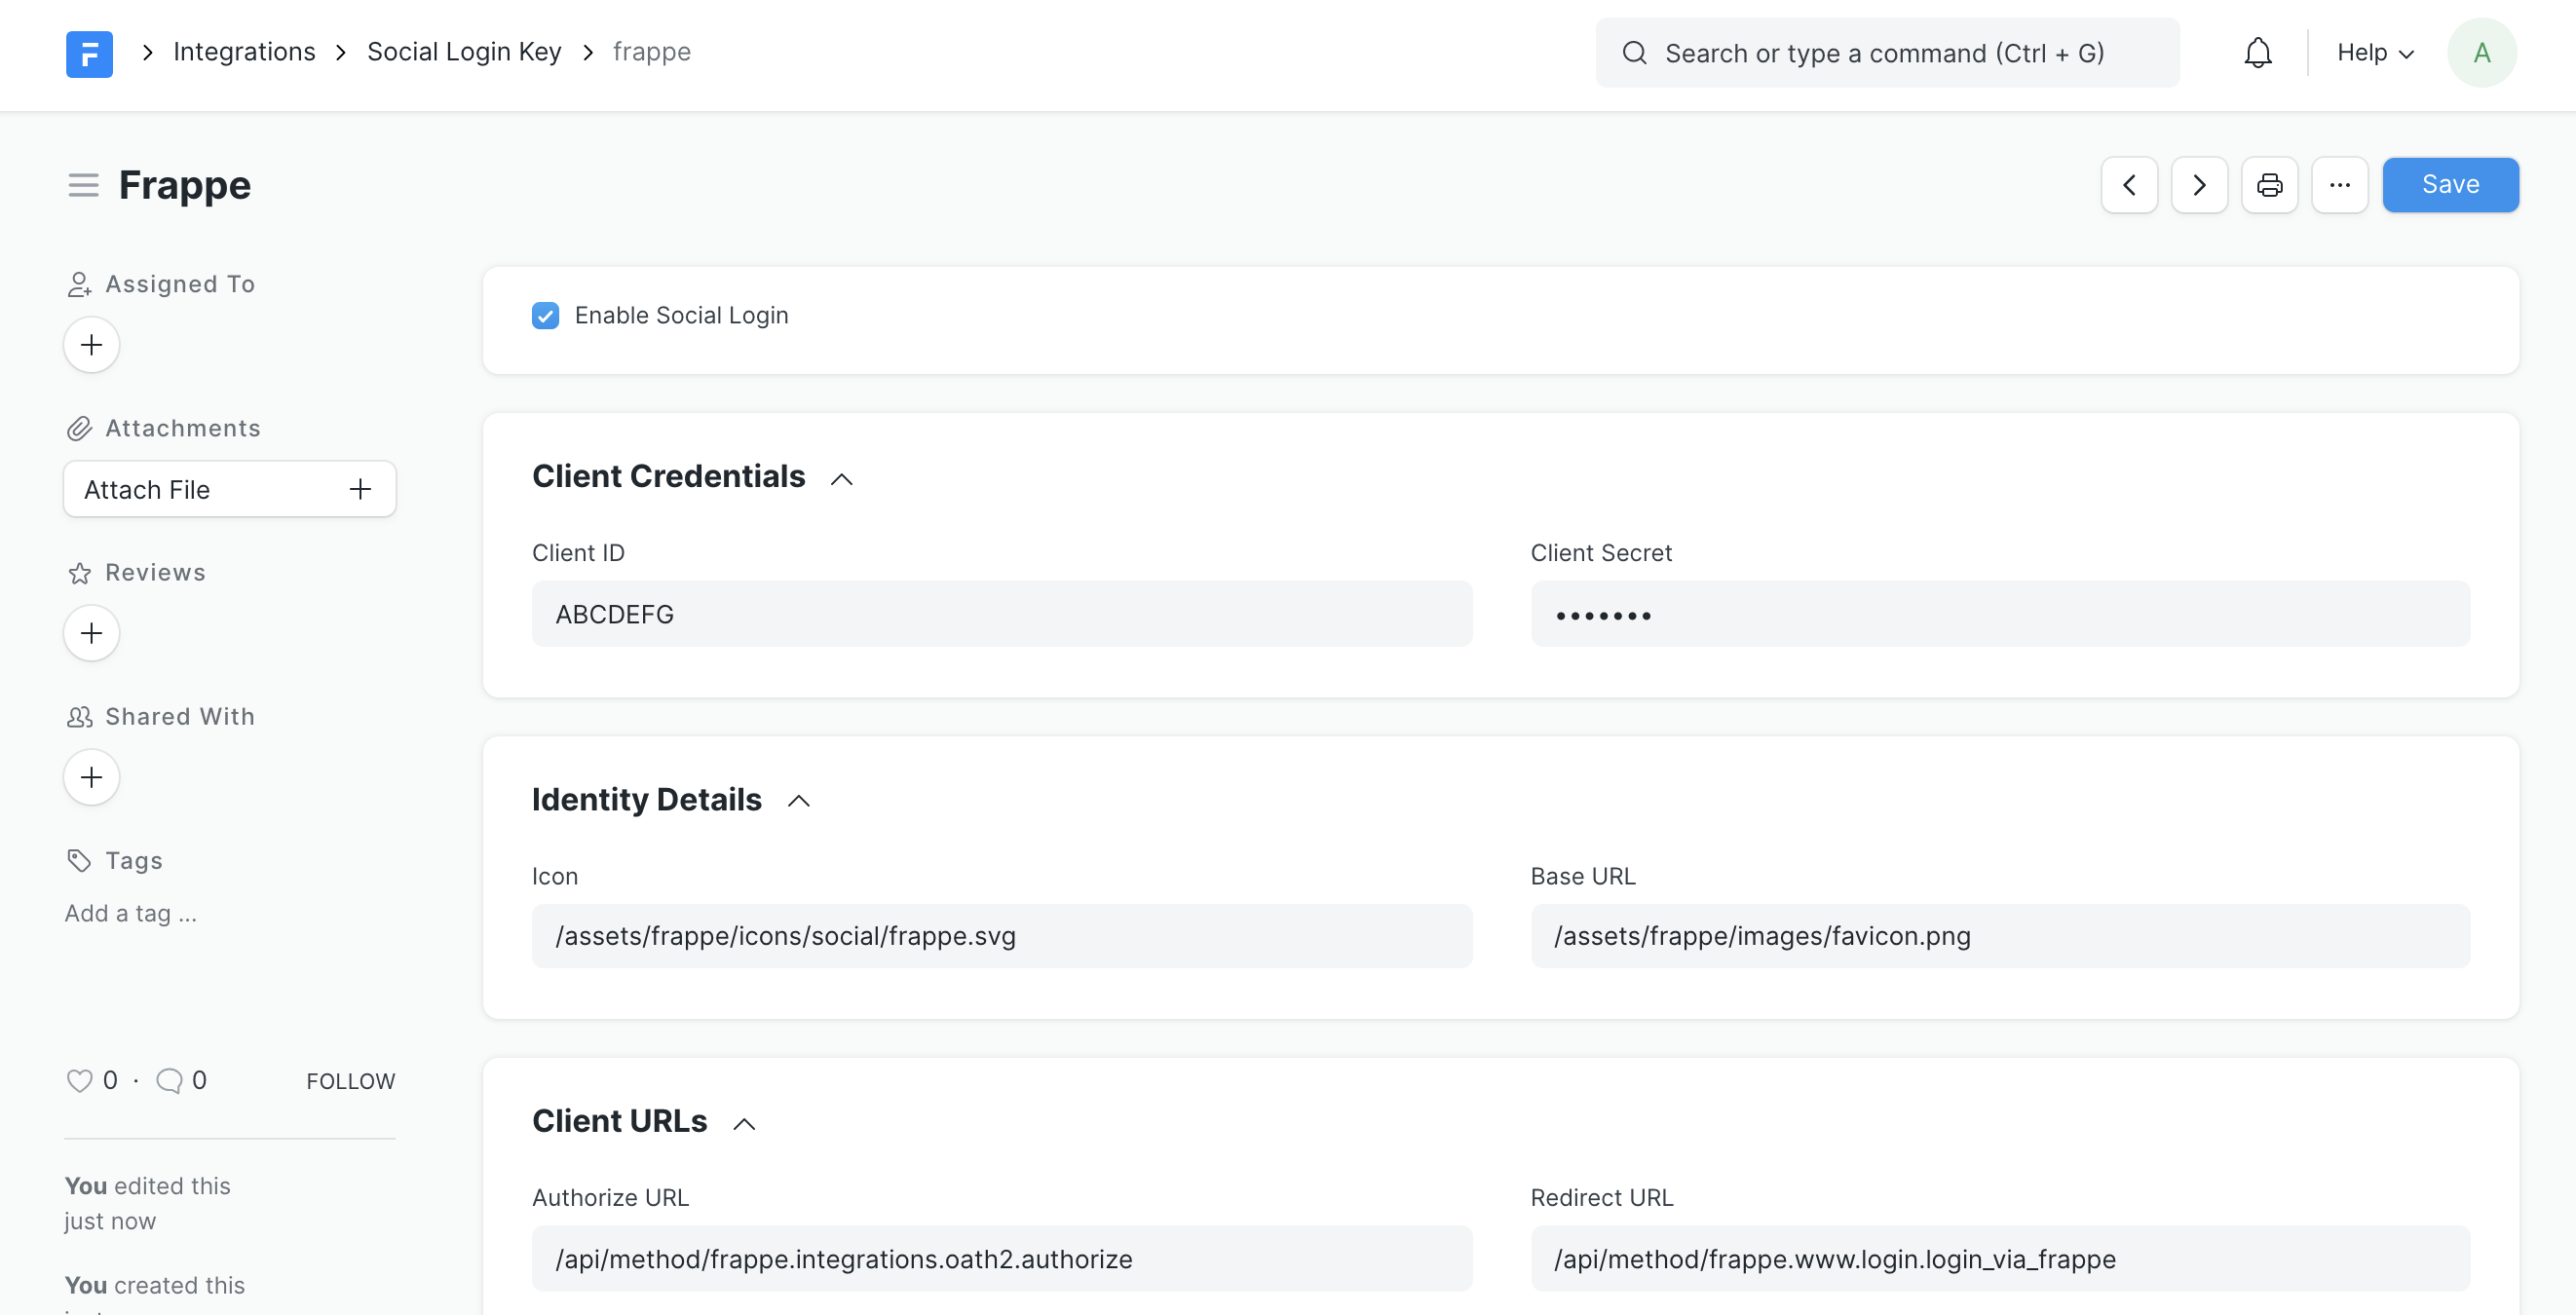
Task: Click the print icon button
Action: 2269,185
